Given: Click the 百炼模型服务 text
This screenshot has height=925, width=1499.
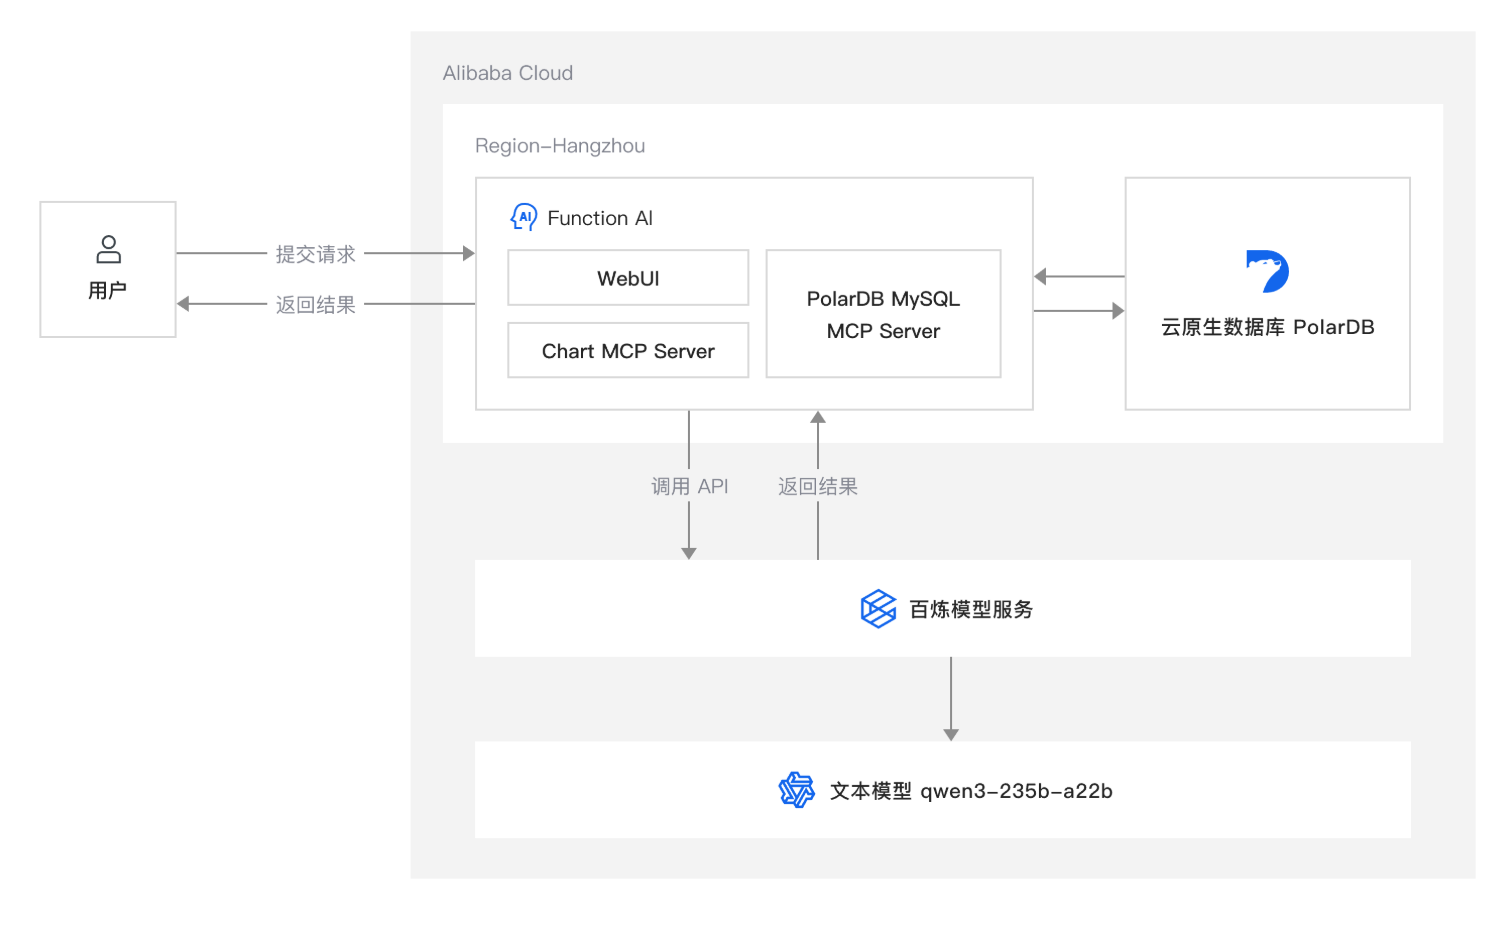Looking at the screenshot, I should coord(971,609).
